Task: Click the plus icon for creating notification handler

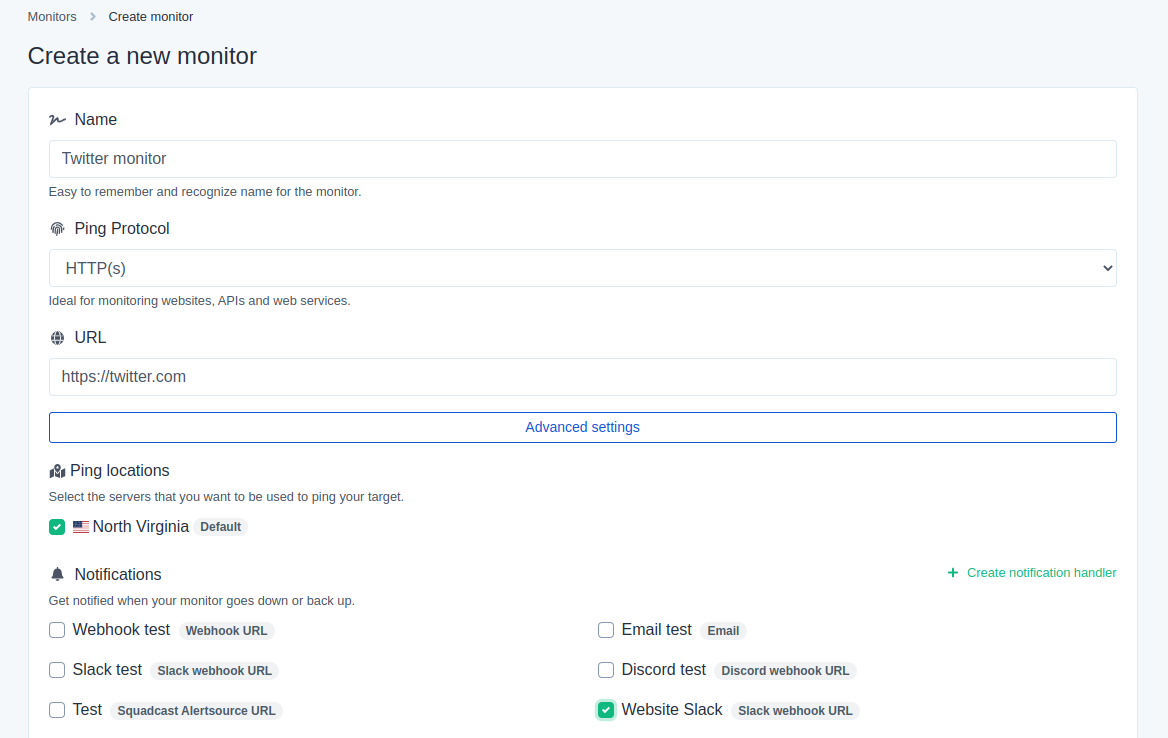Action: [x=952, y=573]
